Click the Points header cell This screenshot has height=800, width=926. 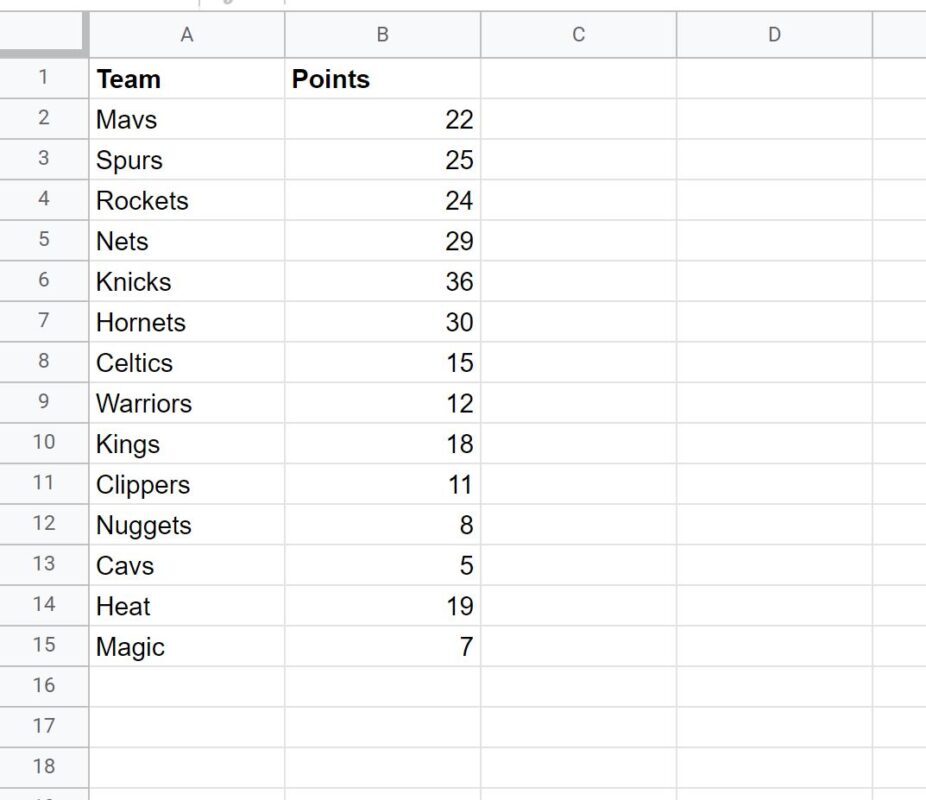[x=383, y=79]
